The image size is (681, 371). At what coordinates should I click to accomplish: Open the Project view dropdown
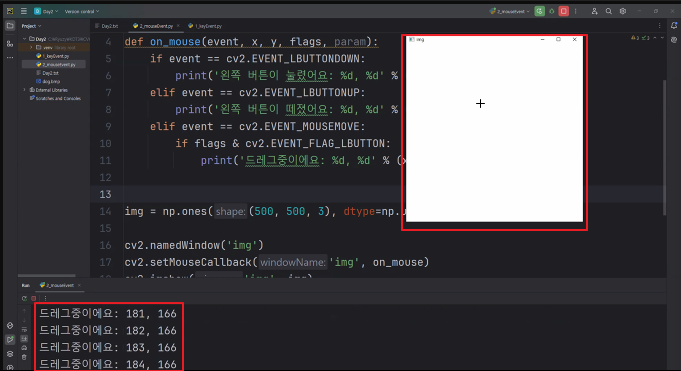tap(32, 26)
